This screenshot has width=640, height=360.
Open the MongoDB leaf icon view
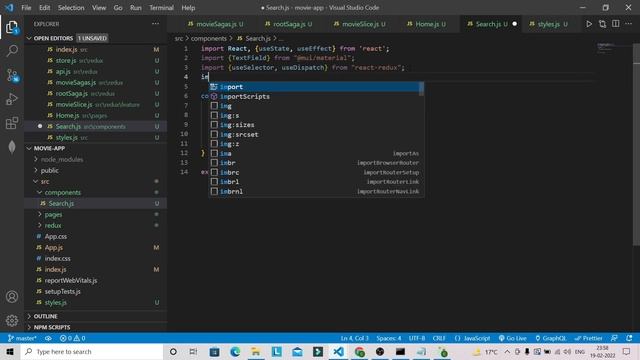[x=12, y=147]
